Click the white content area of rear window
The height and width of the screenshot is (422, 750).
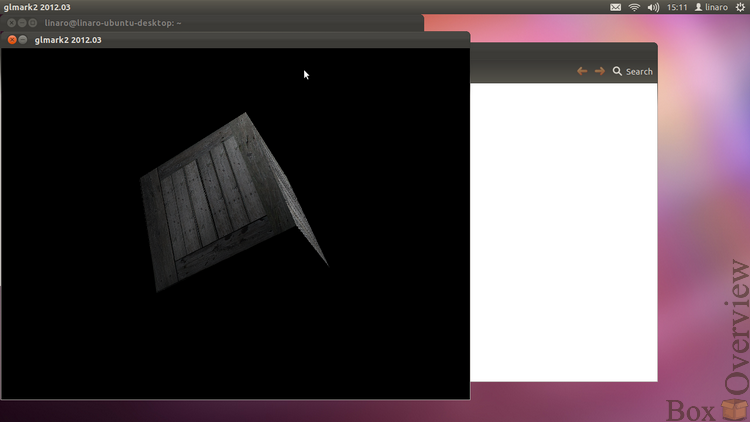pyautogui.click(x=563, y=232)
